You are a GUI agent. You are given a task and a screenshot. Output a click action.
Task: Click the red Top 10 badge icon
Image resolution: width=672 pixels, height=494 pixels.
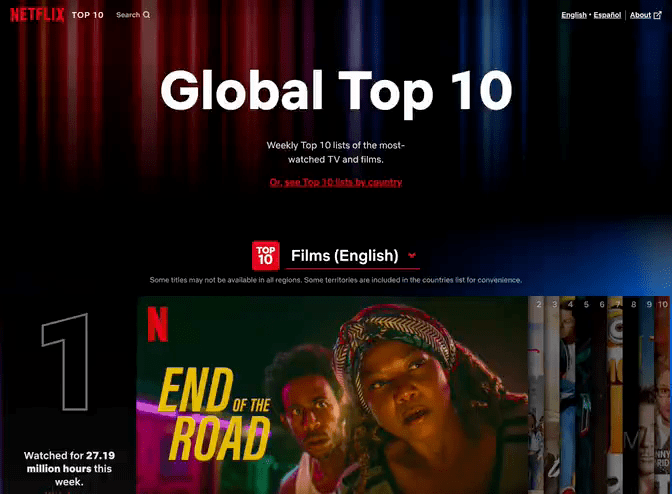coord(266,255)
